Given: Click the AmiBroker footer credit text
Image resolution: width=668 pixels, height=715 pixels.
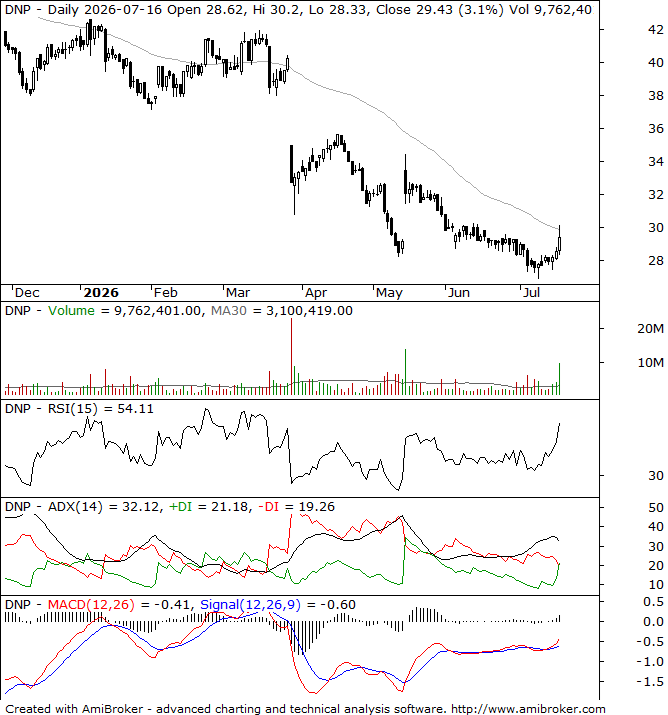Looking at the screenshot, I should (x=305, y=709).
